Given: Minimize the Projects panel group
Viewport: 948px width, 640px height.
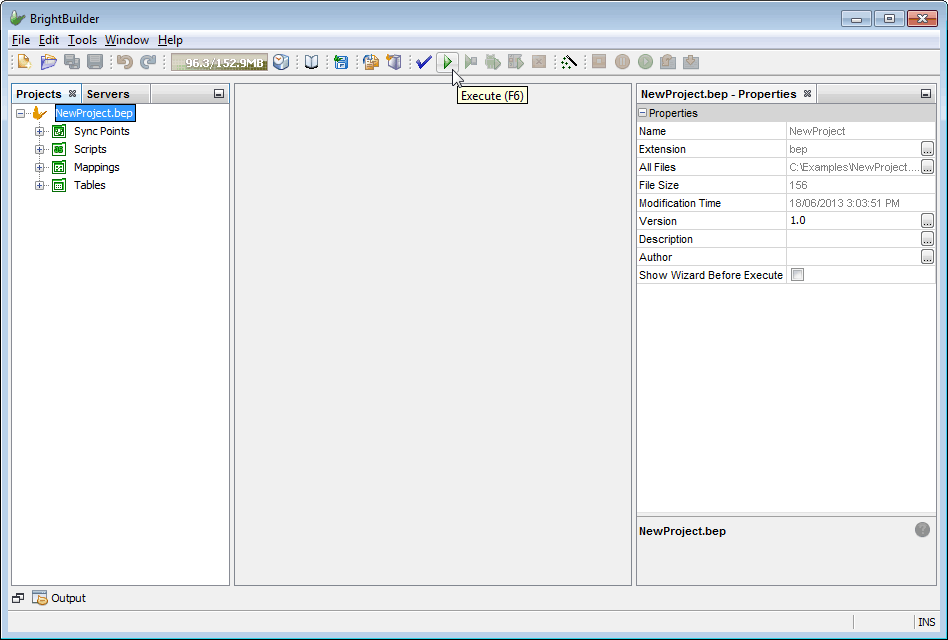Looking at the screenshot, I should (219, 94).
